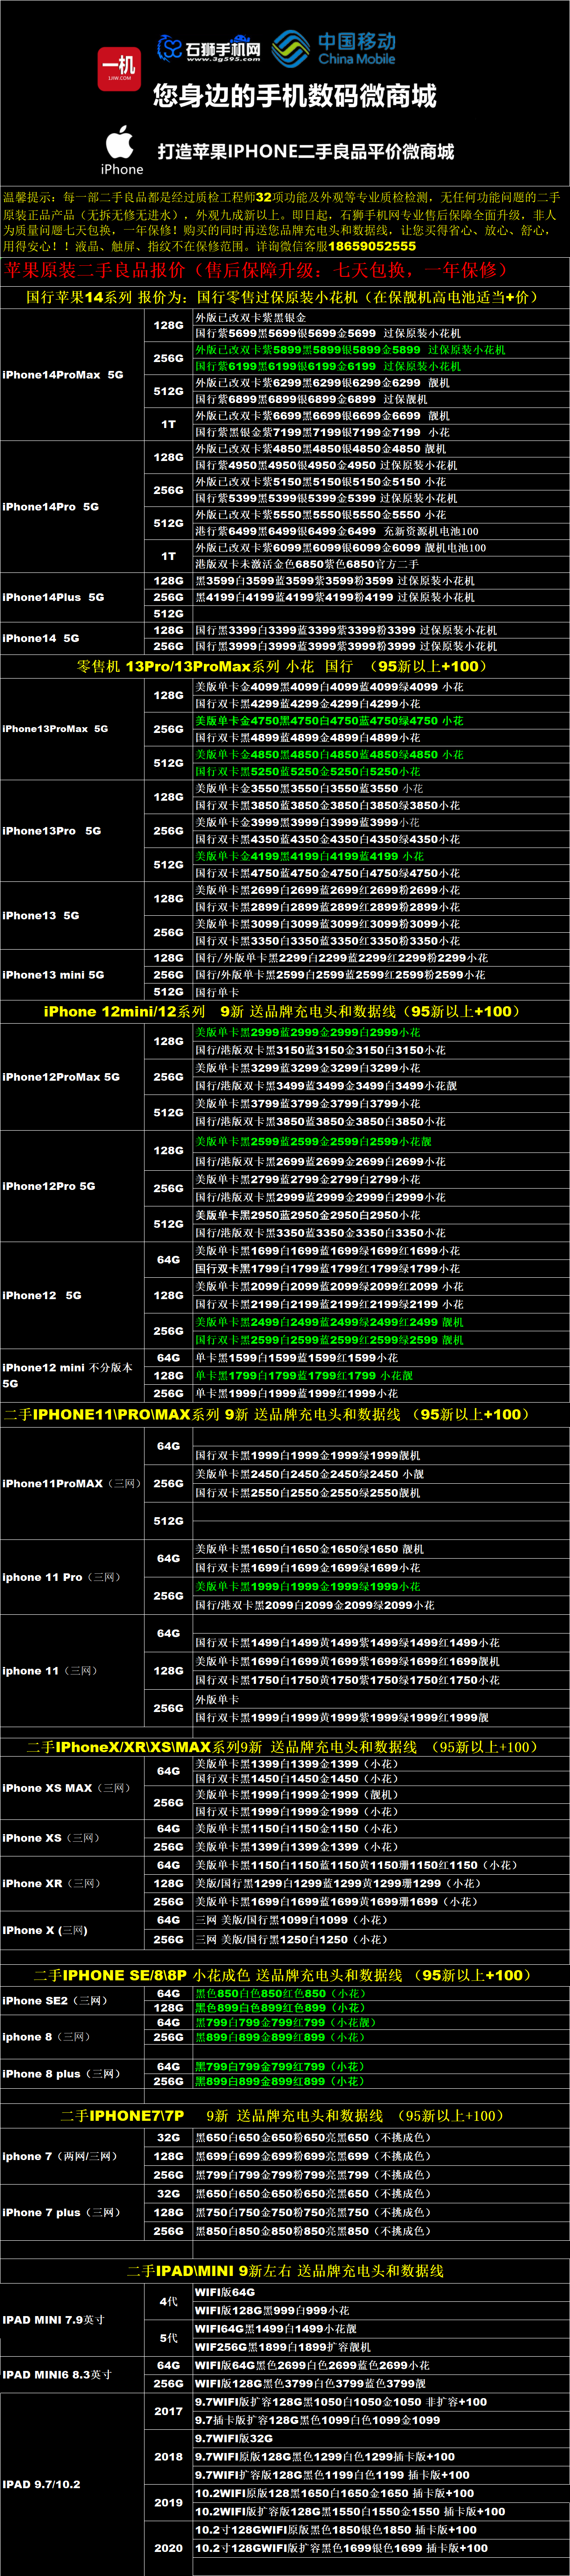The image size is (570, 2576).
Task: Select the iPhone14Pro 5G model label
Action: pos(51,507)
